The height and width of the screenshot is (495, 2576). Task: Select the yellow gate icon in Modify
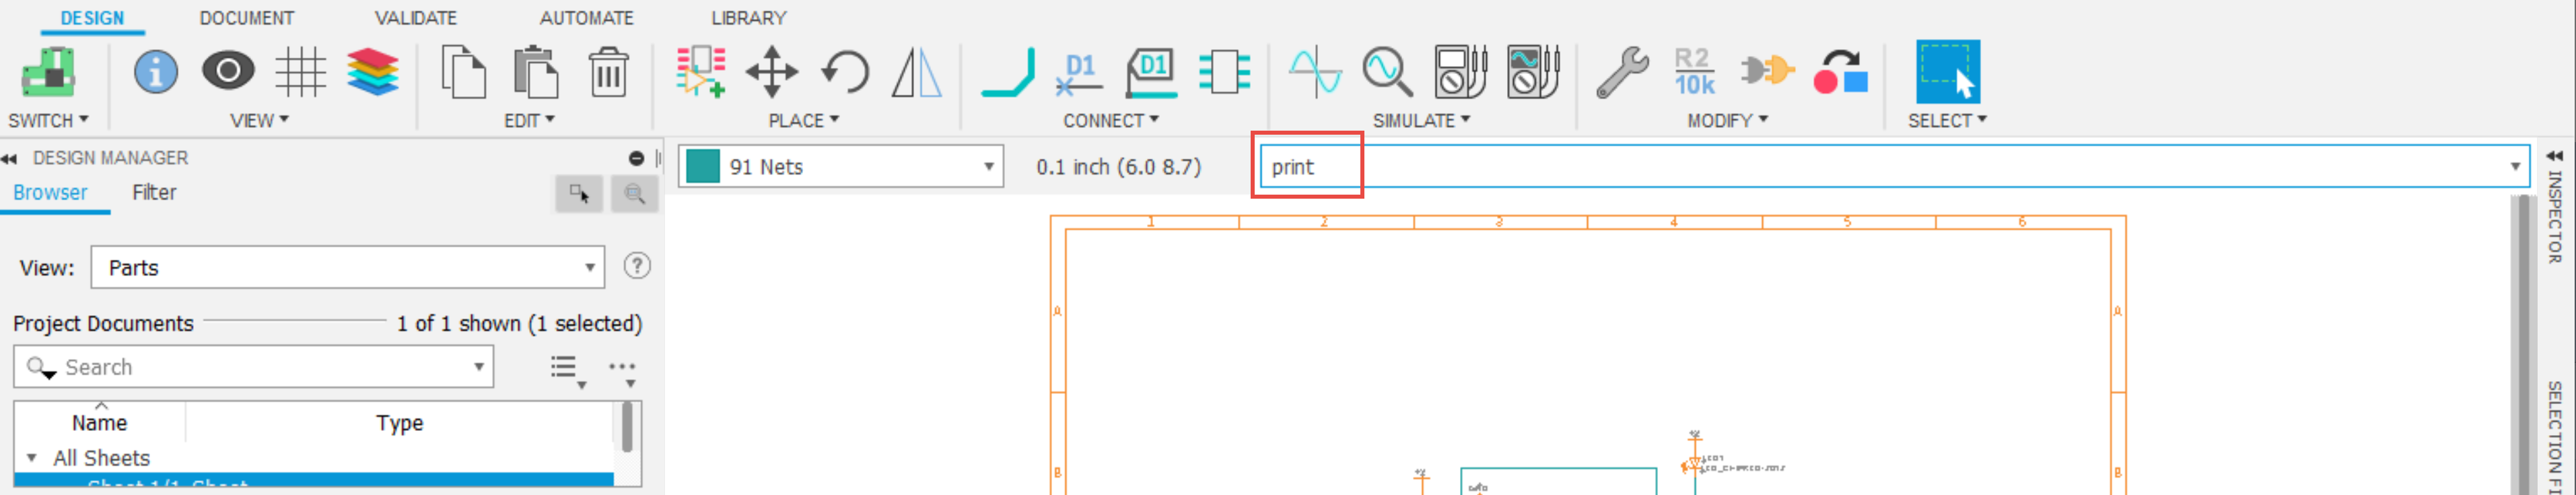(1767, 70)
